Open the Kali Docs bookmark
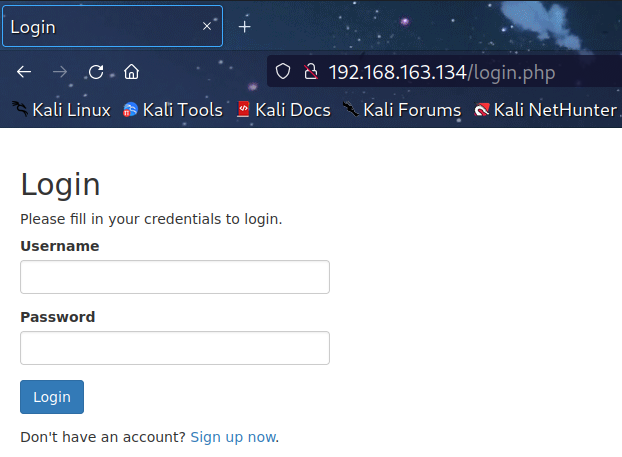This screenshot has height=457, width=622. point(283,110)
